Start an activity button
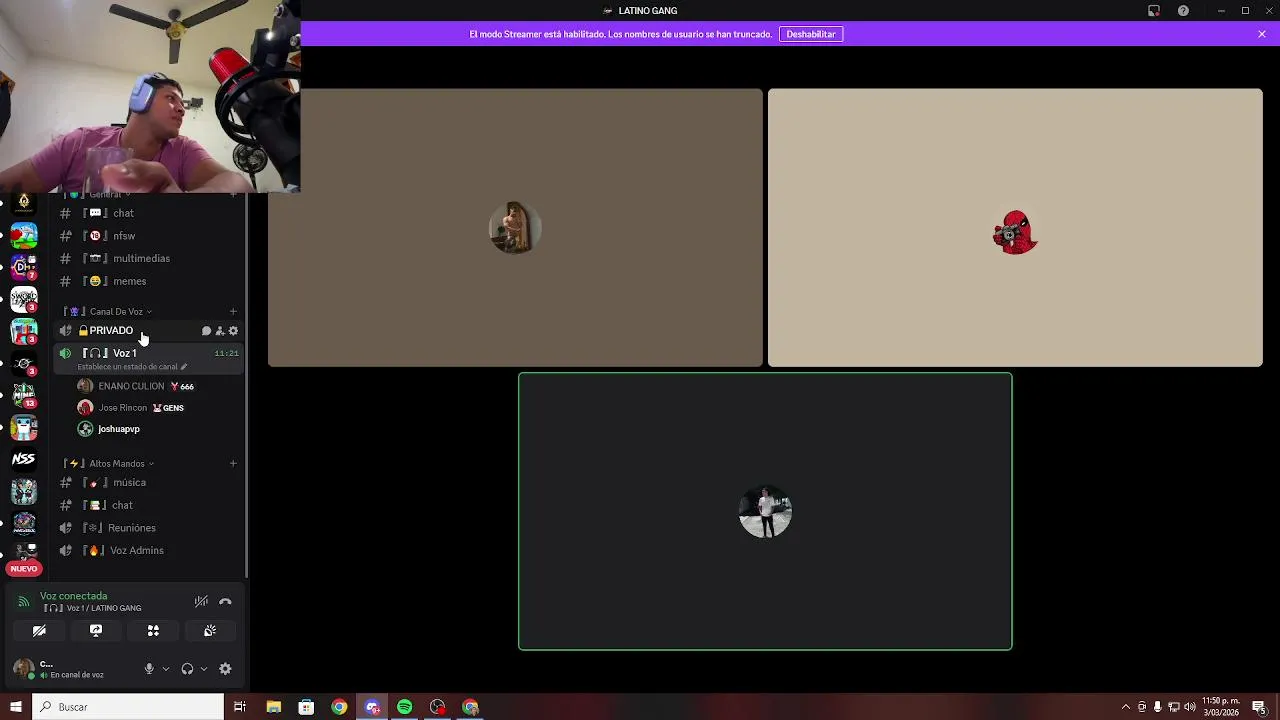Image resolution: width=1280 pixels, height=720 pixels. point(153,631)
